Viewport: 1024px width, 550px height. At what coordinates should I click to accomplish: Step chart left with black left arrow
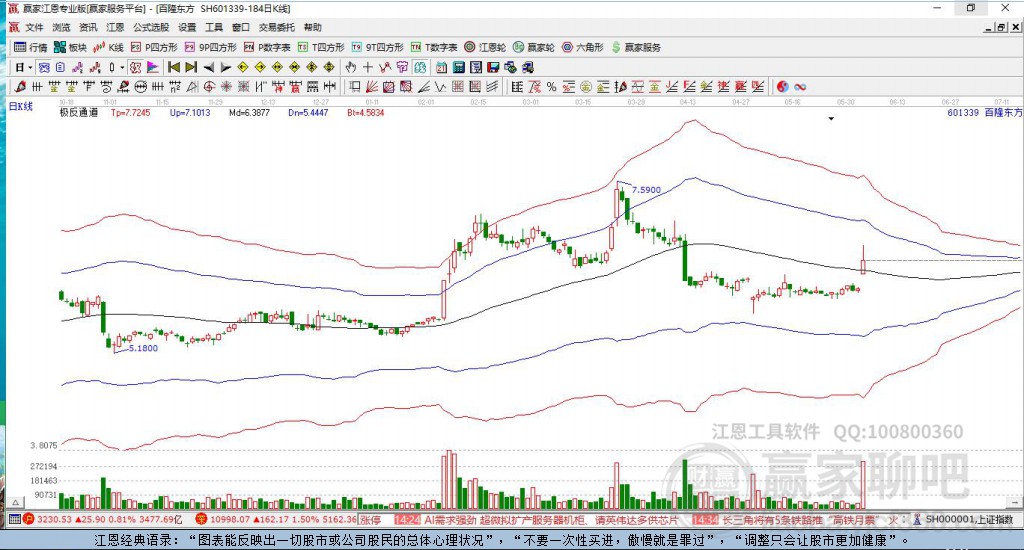(209, 67)
